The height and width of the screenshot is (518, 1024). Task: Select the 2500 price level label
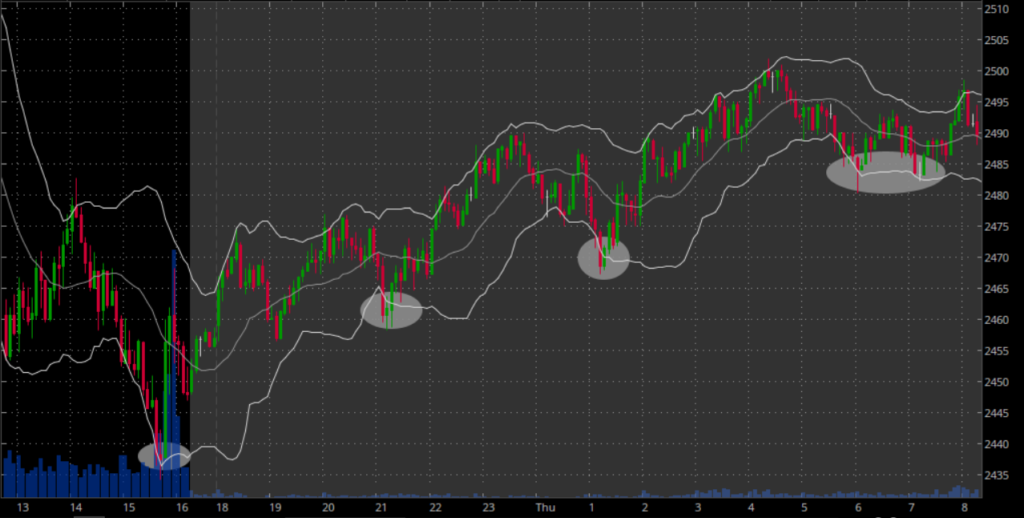pyautogui.click(x=997, y=71)
